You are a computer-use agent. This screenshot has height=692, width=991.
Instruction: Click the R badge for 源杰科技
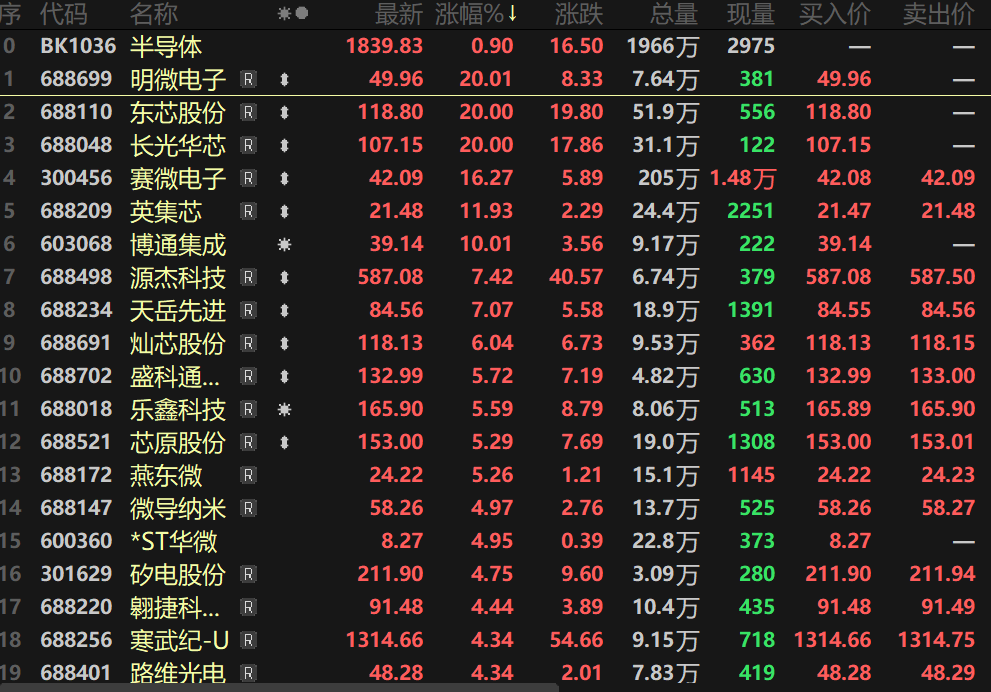[248, 277]
